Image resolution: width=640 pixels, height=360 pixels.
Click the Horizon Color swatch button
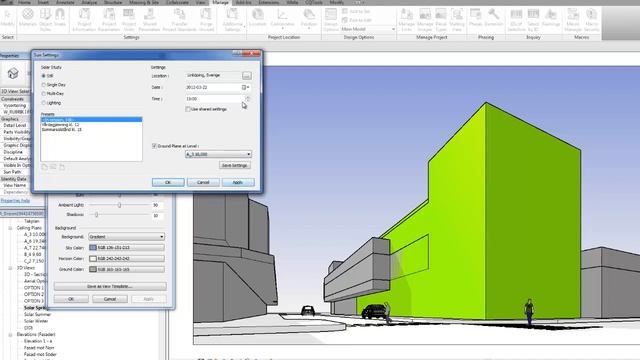coord(127,259)
